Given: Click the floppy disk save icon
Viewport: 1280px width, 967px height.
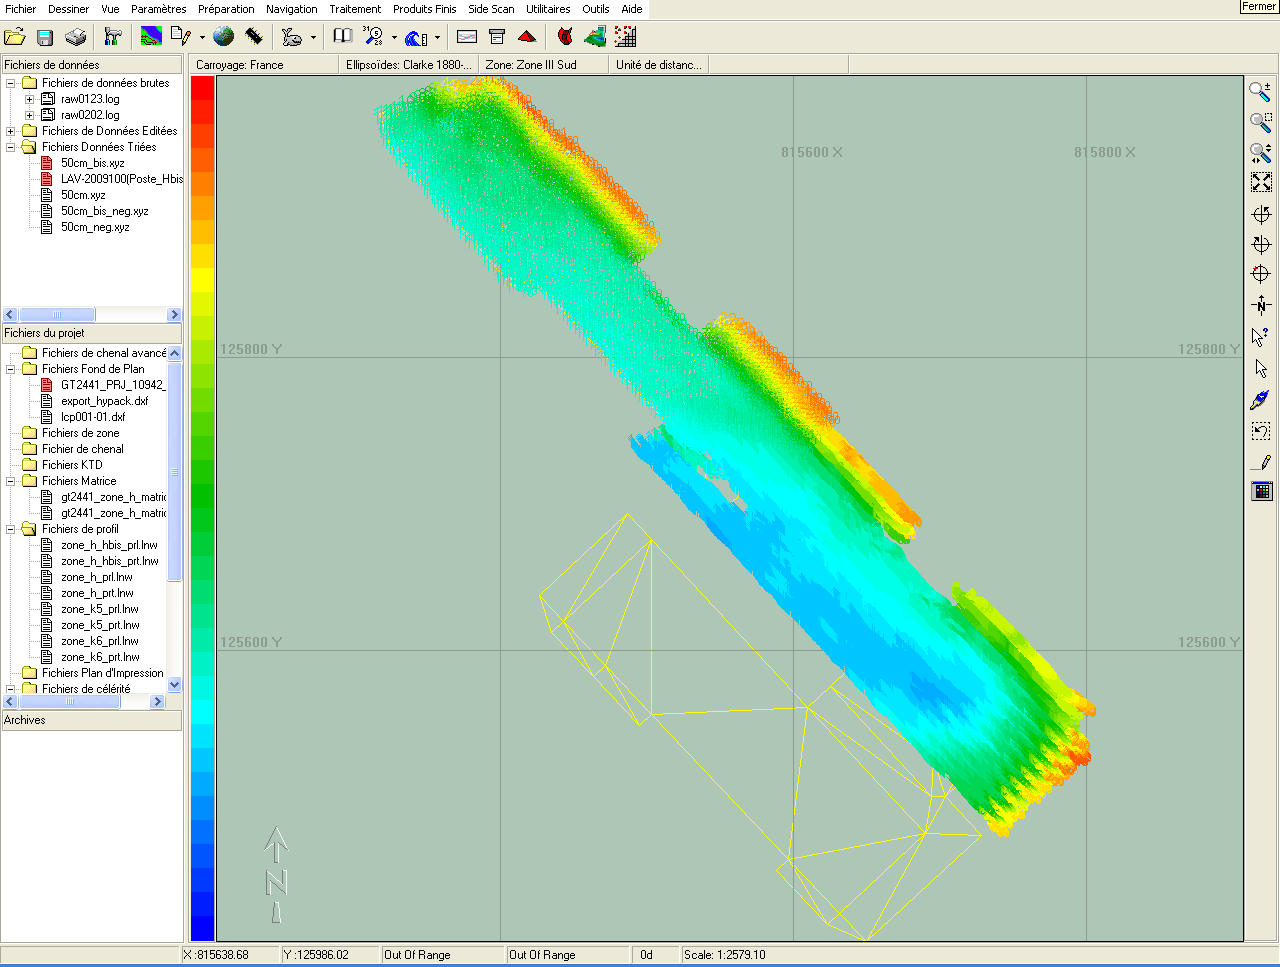Looking at the screenshot, I should point(45,37).
